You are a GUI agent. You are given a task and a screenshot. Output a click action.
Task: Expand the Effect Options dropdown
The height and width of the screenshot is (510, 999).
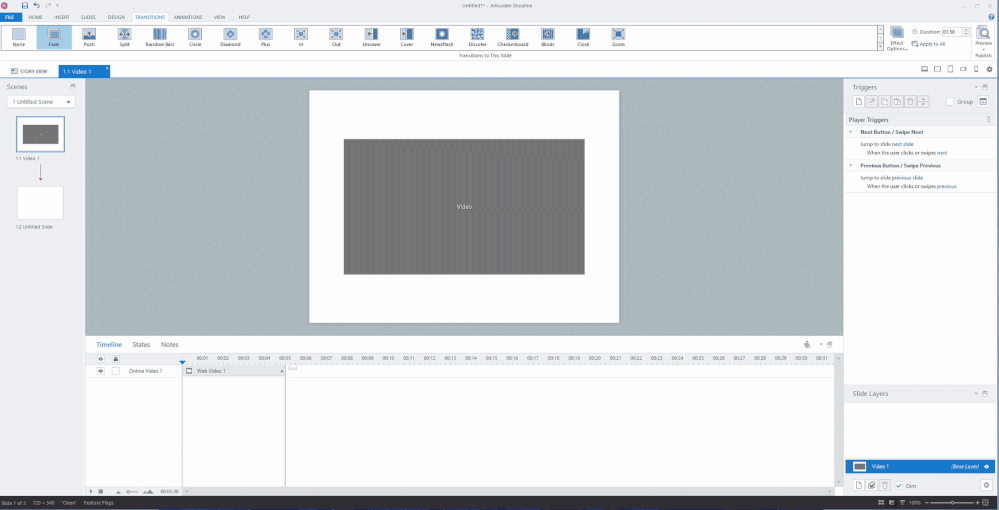tap(896, 38)
